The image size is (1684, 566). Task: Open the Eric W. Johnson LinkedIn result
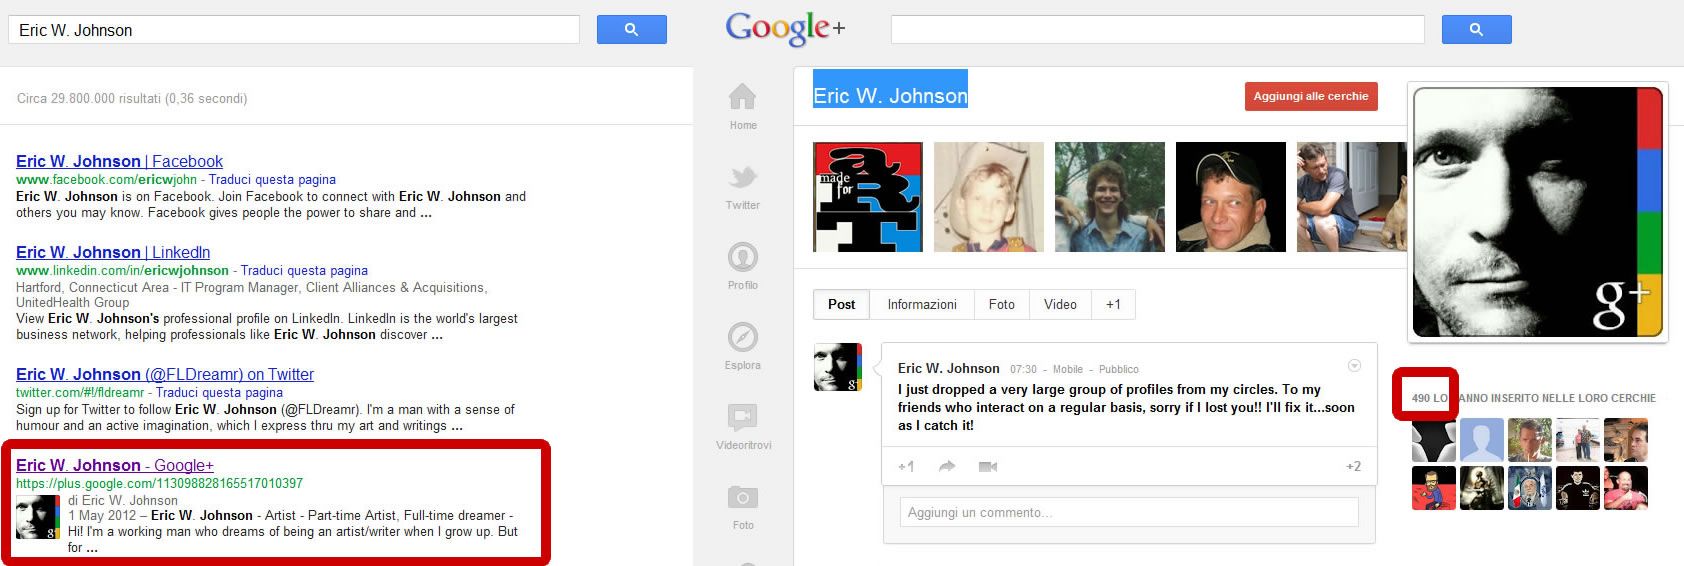pyautogui.click(x=113, y=252)
